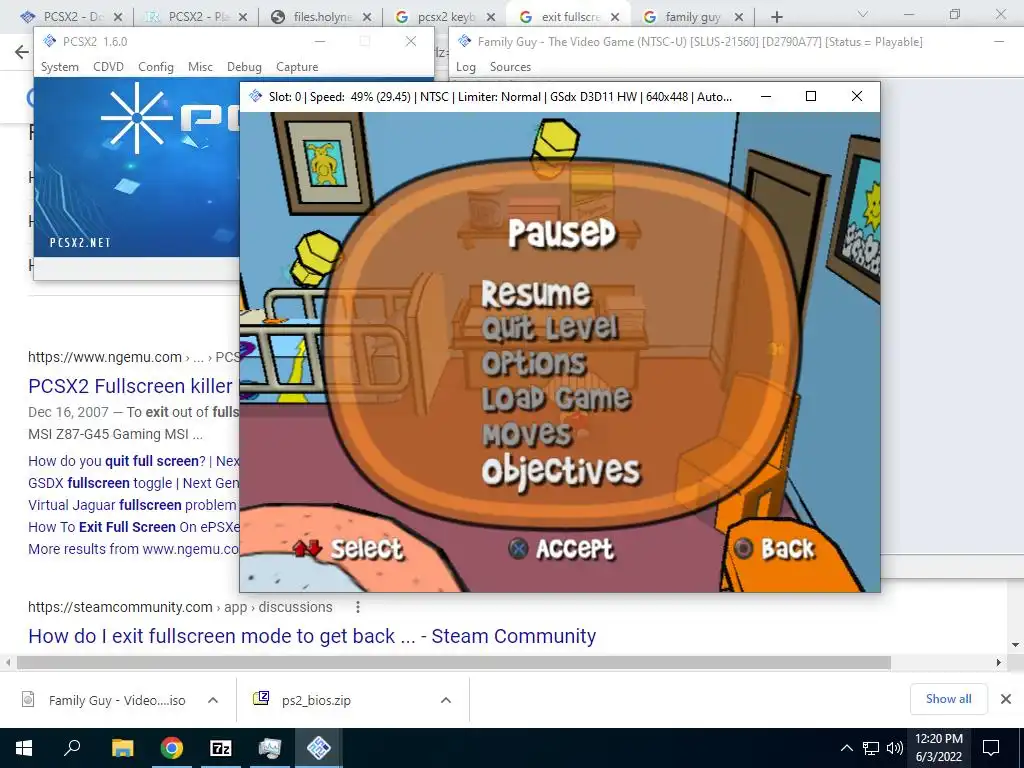Open Windows taskbar search
Screen dimensions: 1024x768
tap(72, 748)
